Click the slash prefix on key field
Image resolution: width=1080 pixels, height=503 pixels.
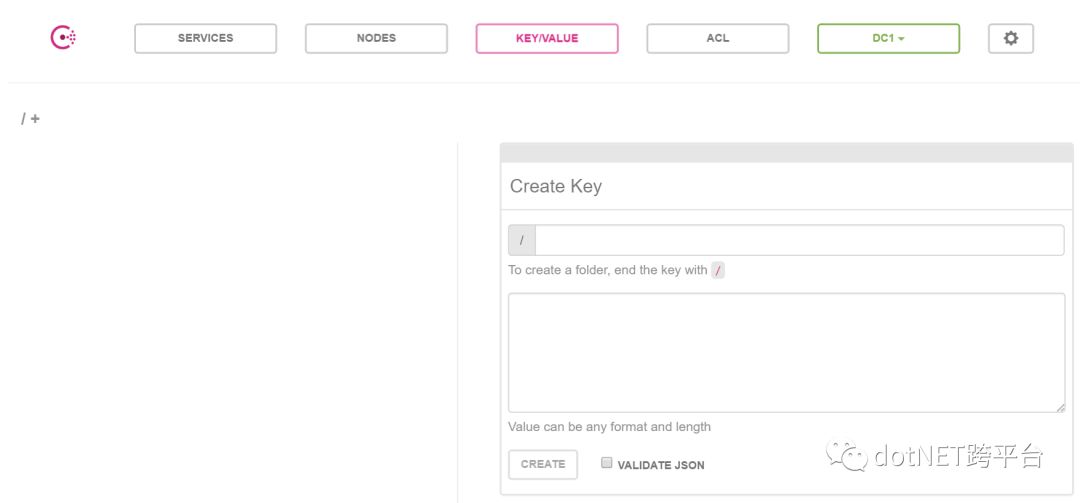tap(522, 241)
